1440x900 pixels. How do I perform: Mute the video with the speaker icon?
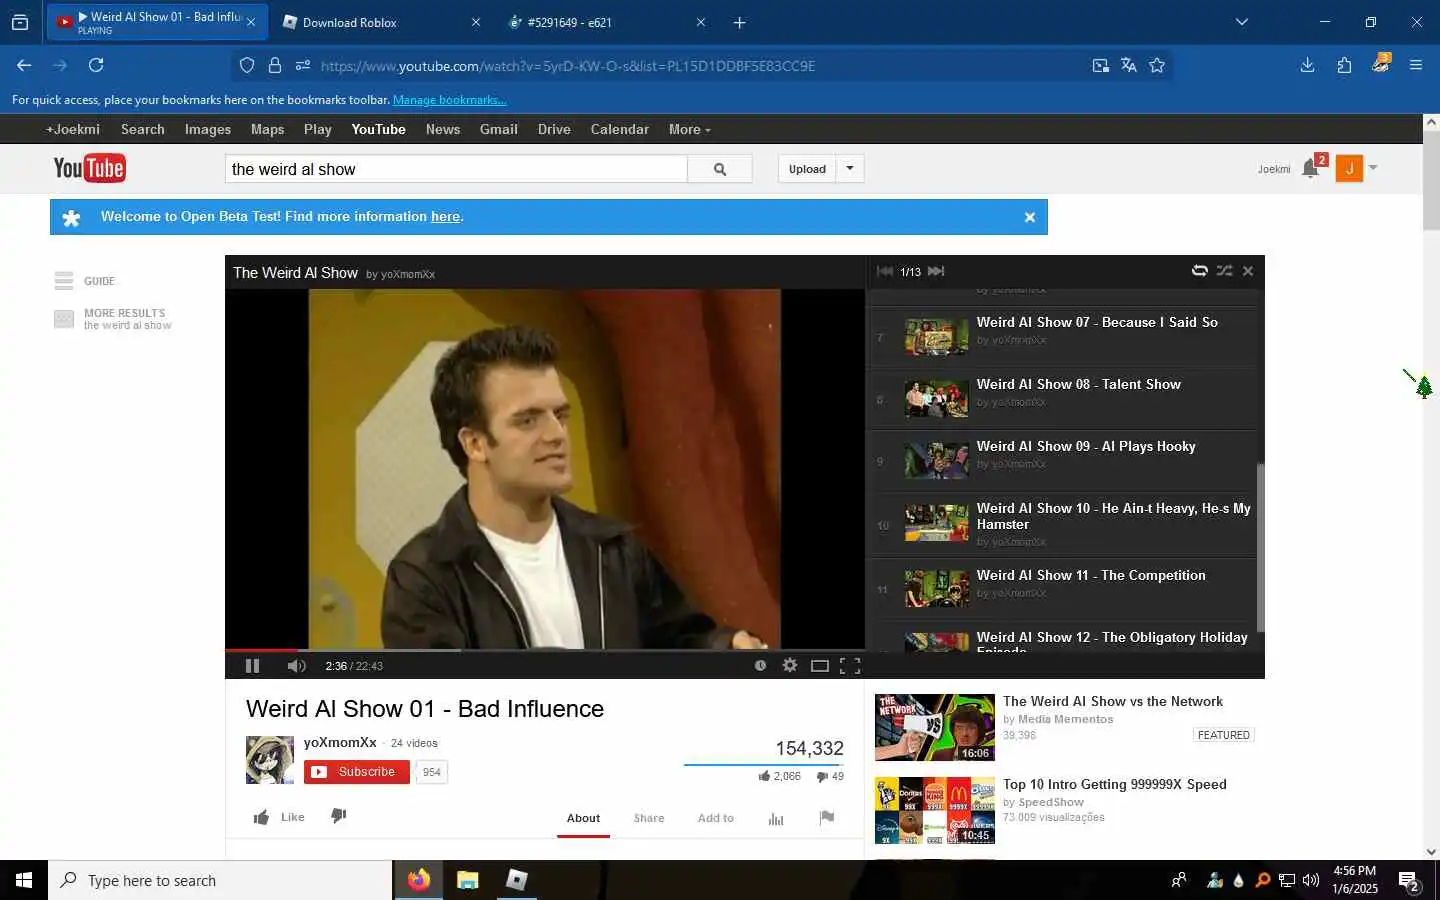pos(296,666)
